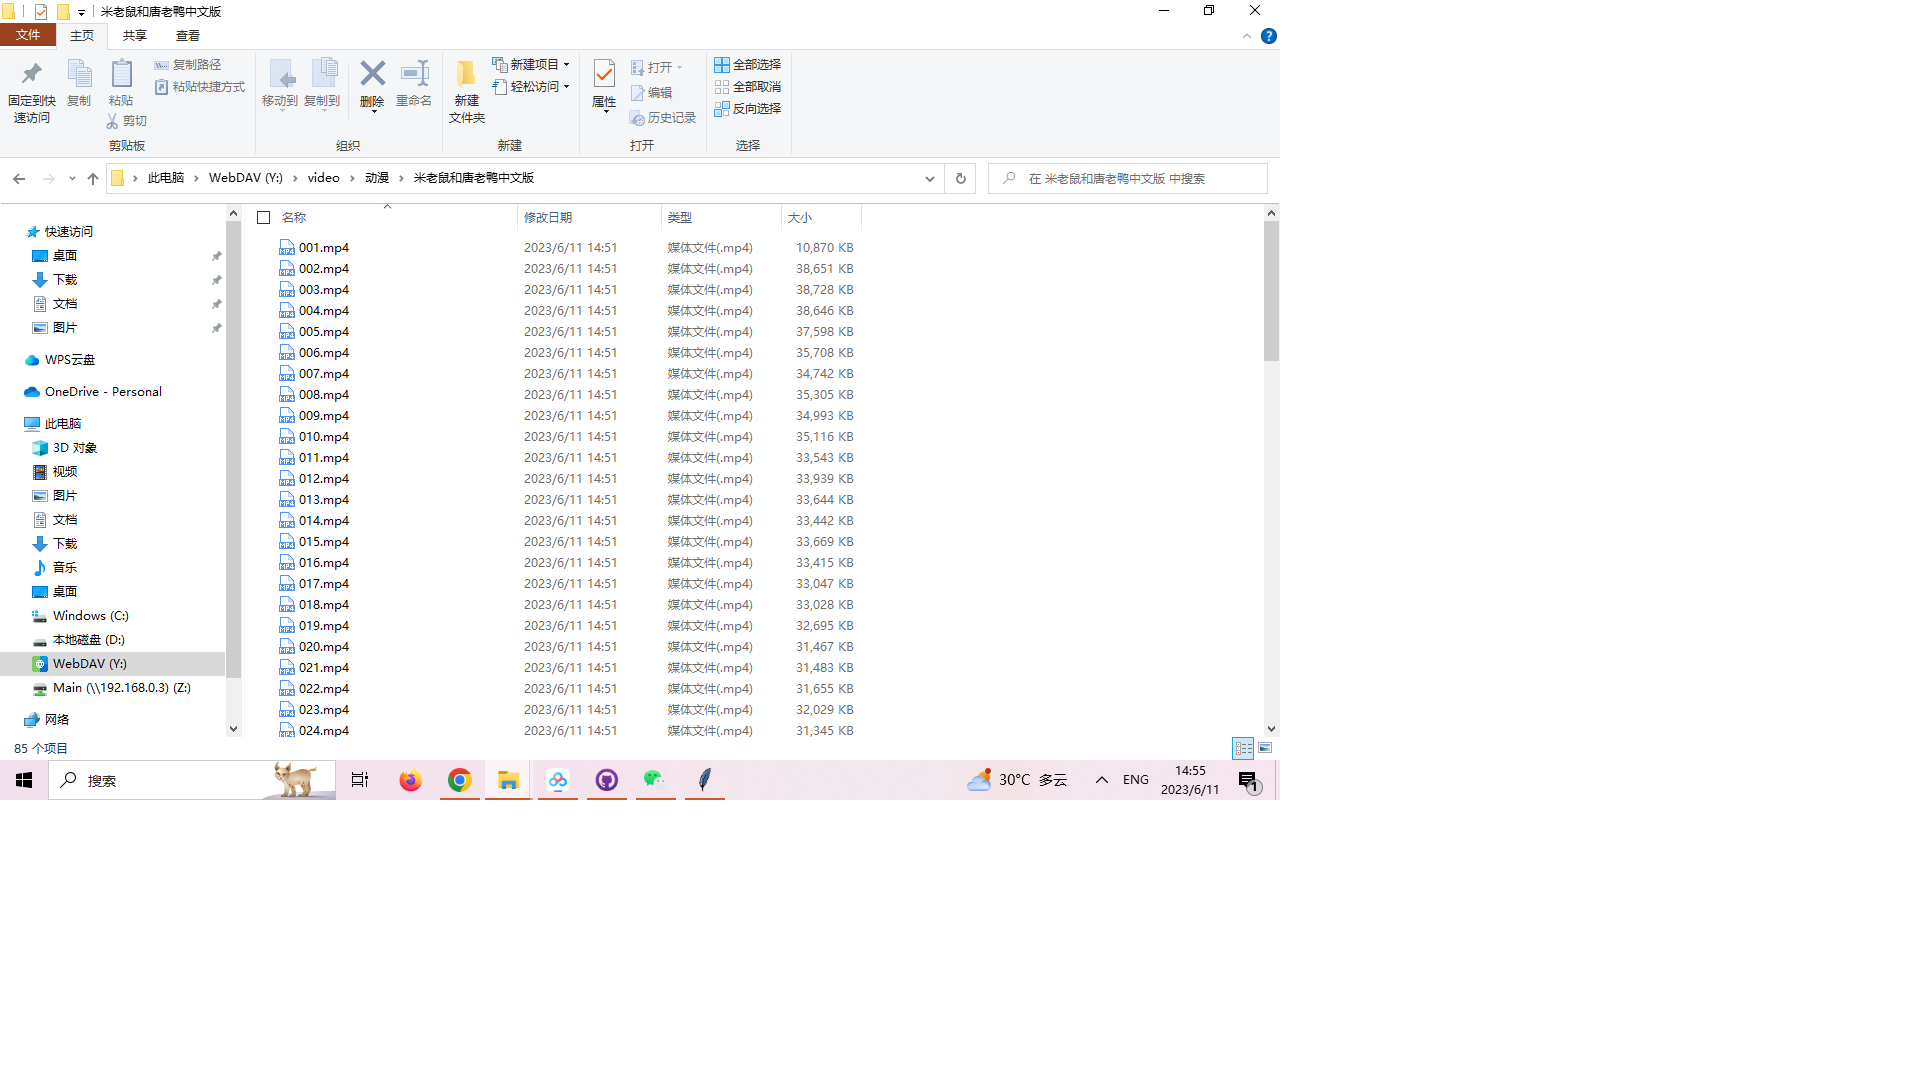The width and height of the screenshot is (1920, 1080).
Task: Select the 012.mp4 file
Action: tap(323, 478)
